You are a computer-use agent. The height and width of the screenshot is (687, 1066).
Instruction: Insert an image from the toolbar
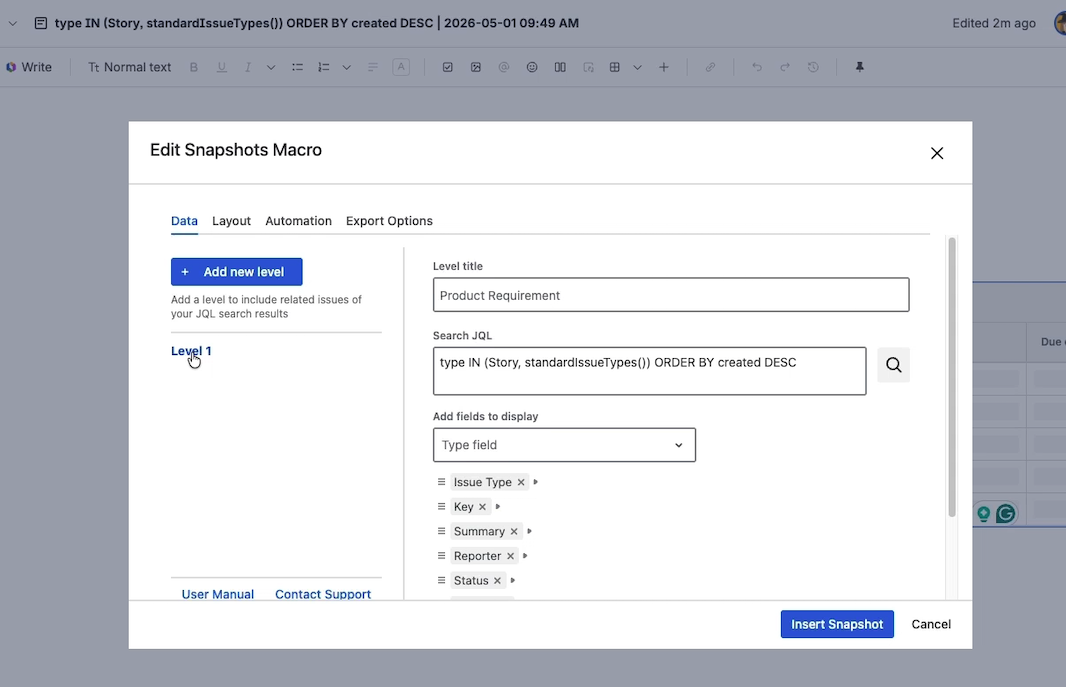coord(476,67)
